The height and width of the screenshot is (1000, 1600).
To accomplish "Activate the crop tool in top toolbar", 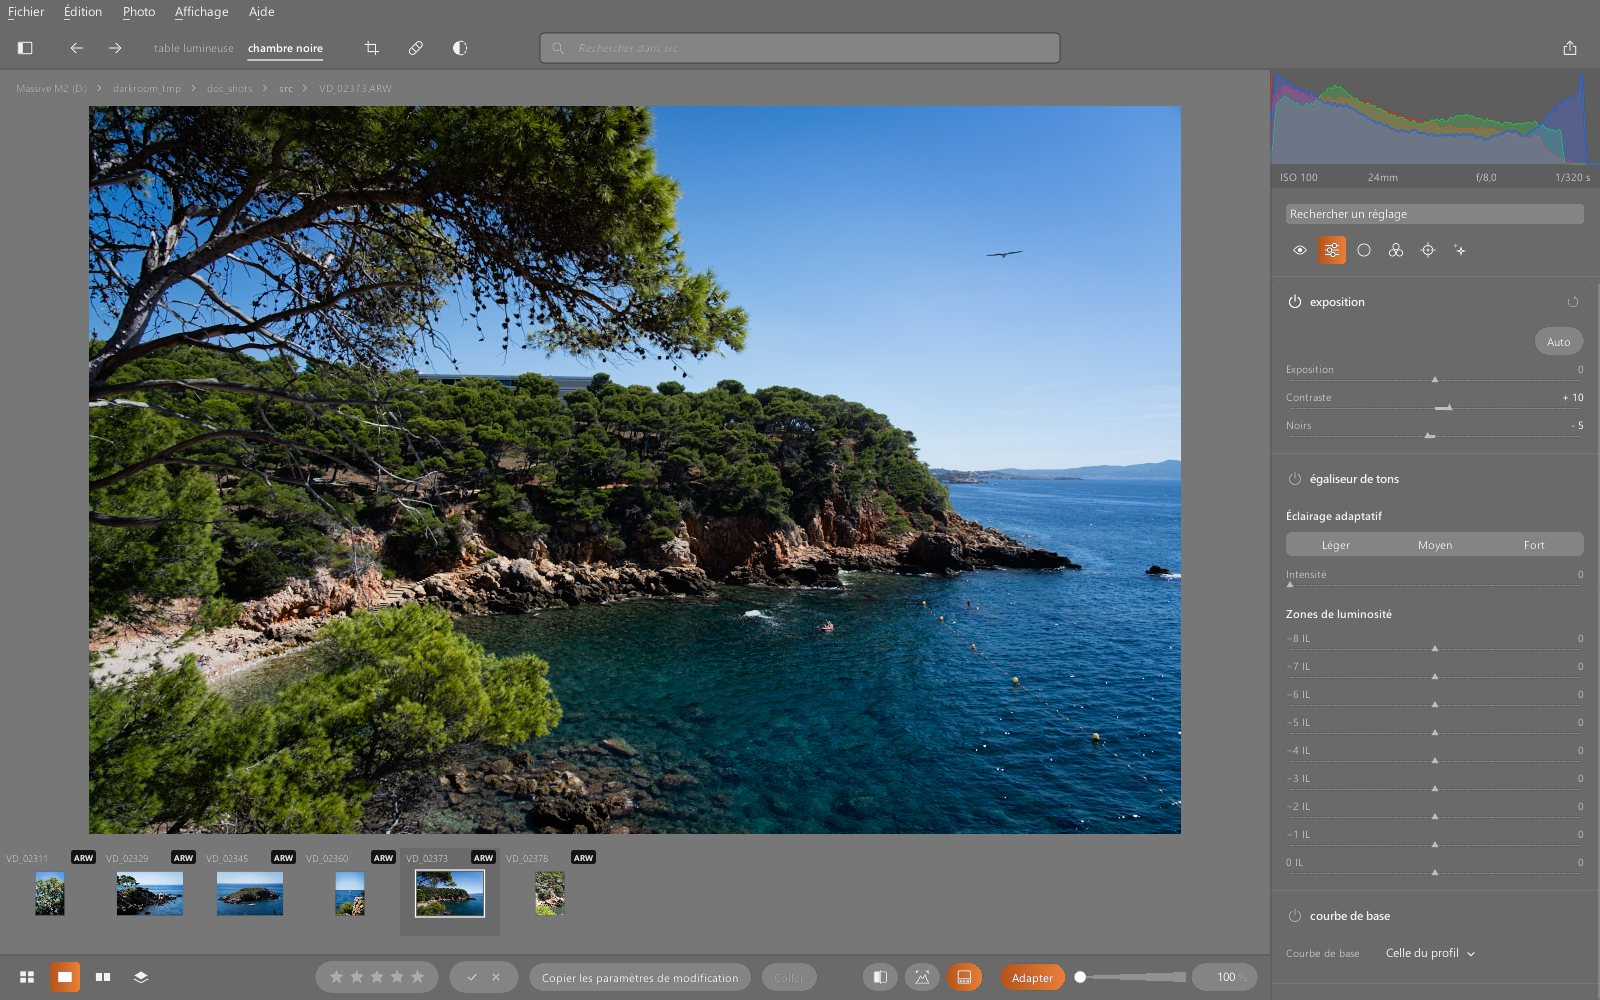I will pos(371,48).
